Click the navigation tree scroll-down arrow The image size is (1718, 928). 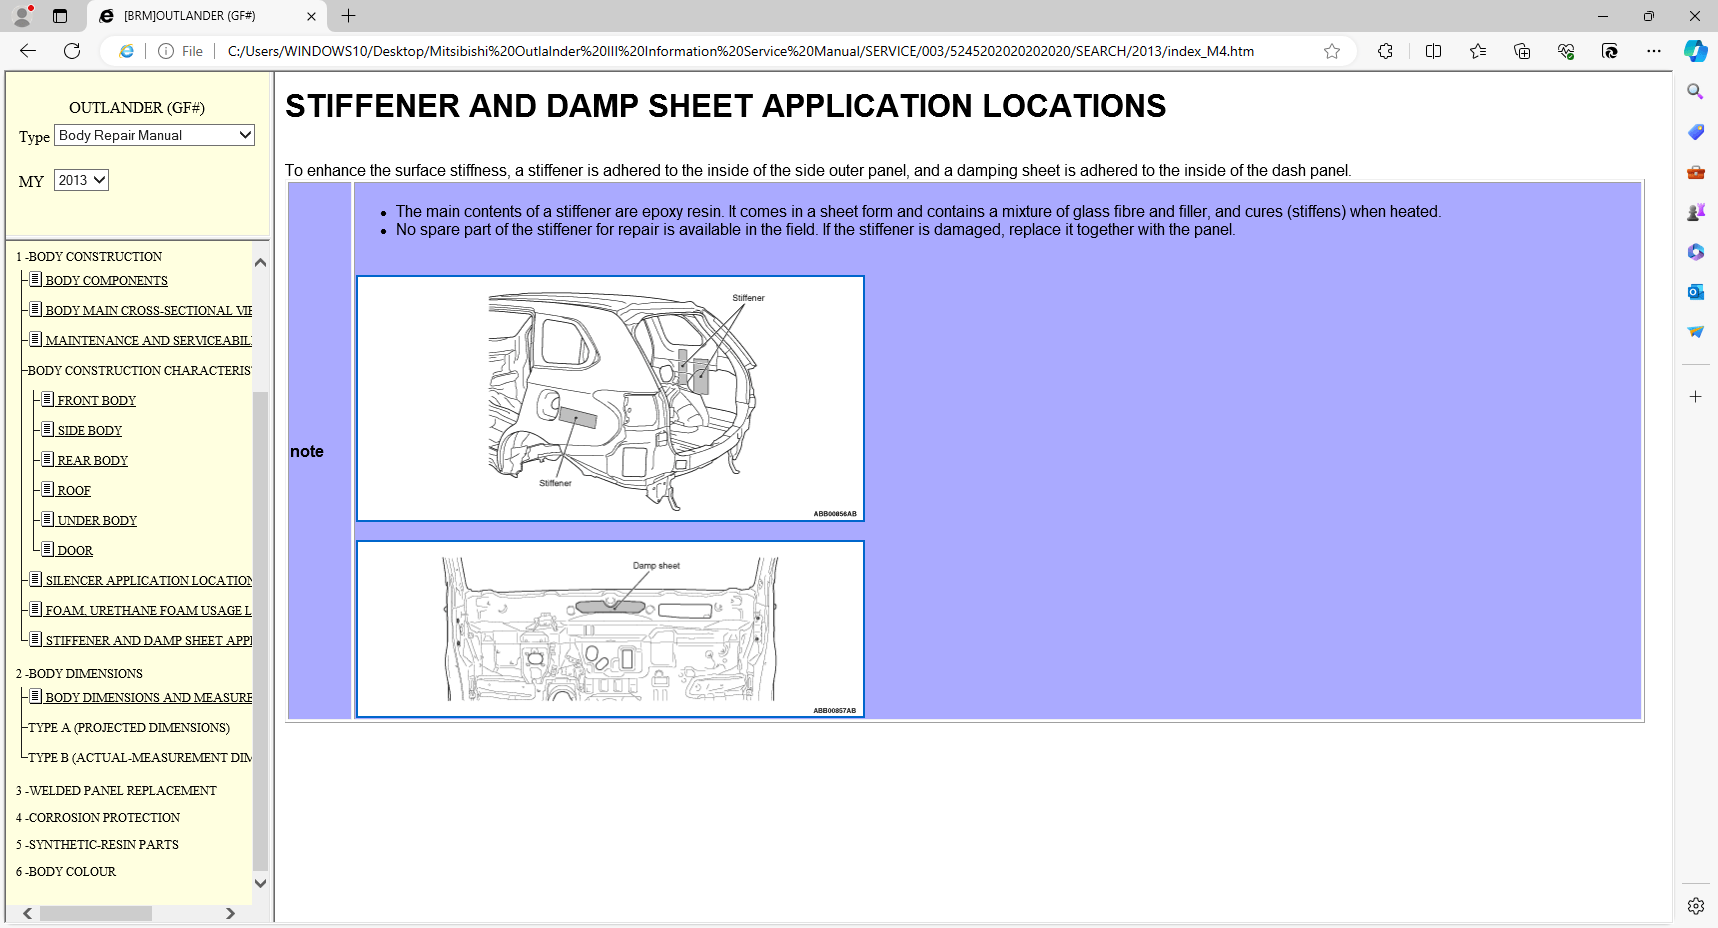pos(260,883)
